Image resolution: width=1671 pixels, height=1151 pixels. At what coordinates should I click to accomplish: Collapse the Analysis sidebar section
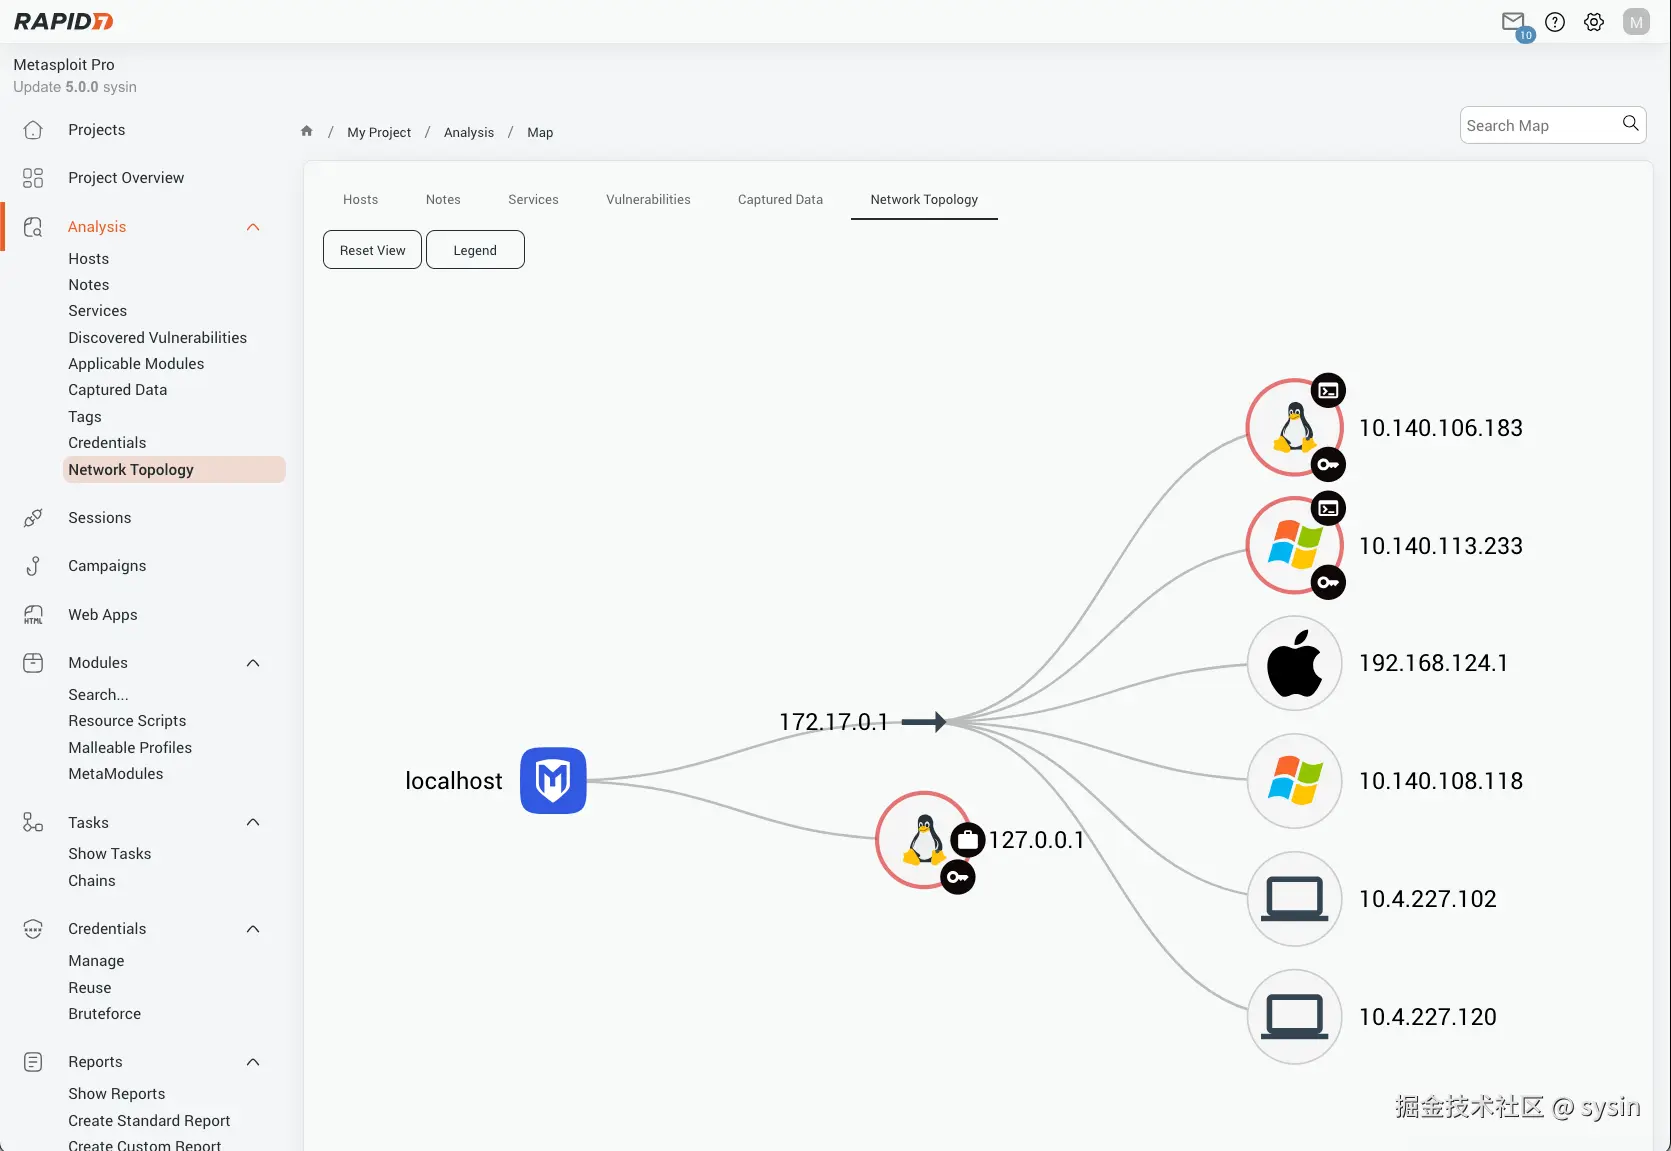252,226
